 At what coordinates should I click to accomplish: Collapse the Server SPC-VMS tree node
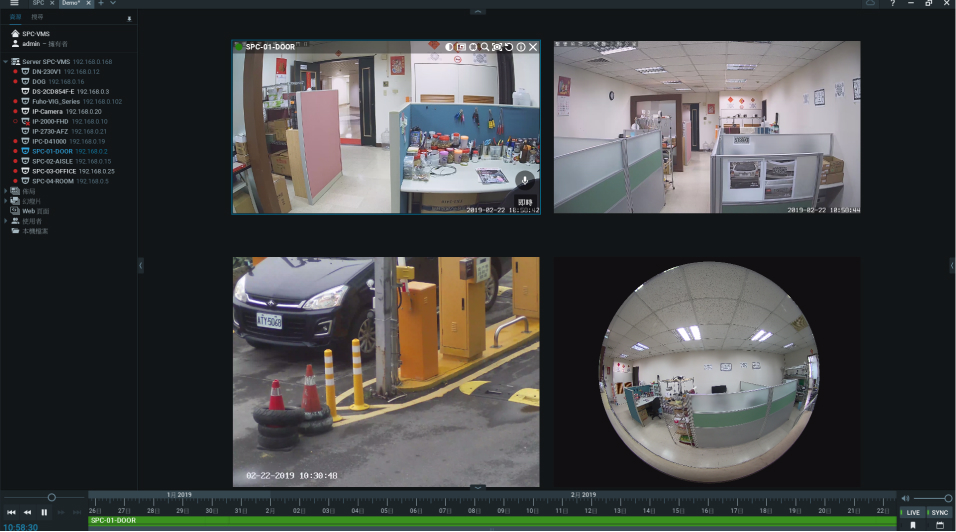pos(5,62)
